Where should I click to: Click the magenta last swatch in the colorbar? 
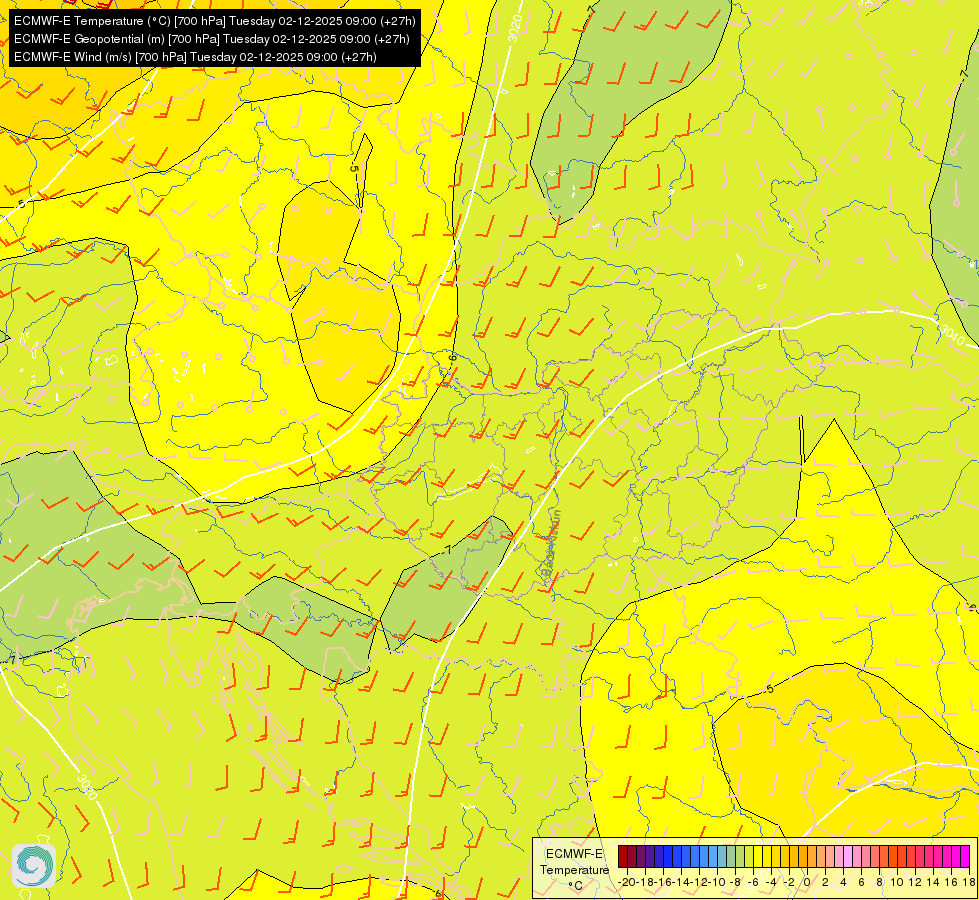coord(965,856)
